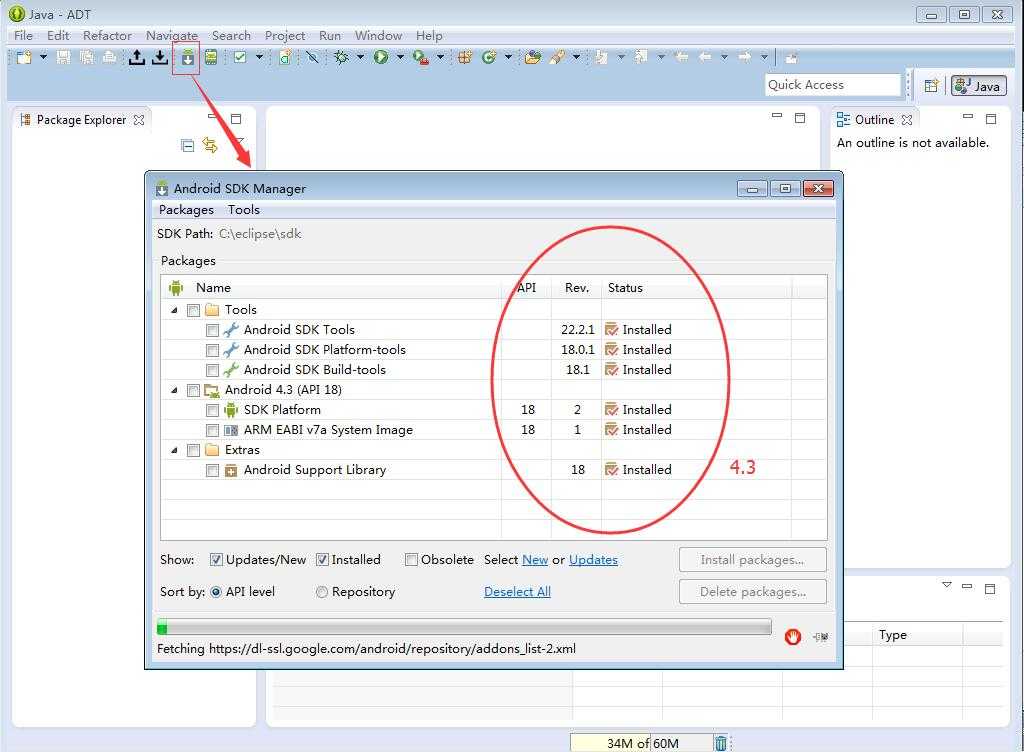Screen dimensions: 1024x752
Task: Click the New file toolbar icon
Action: click(24, 57)
